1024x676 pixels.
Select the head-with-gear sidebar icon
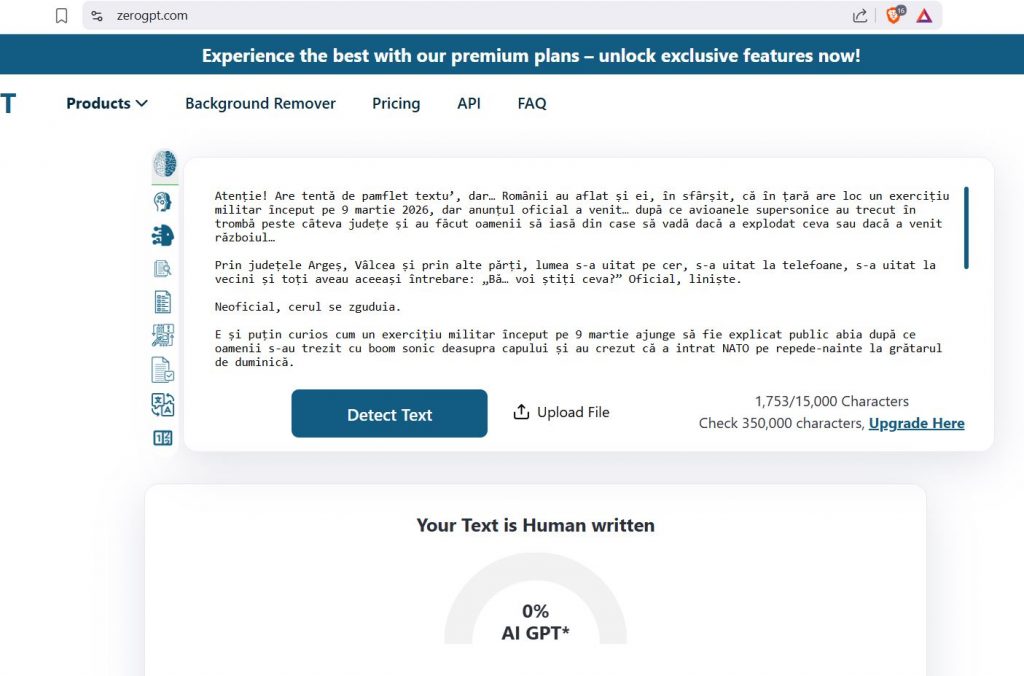pos(162,202)
